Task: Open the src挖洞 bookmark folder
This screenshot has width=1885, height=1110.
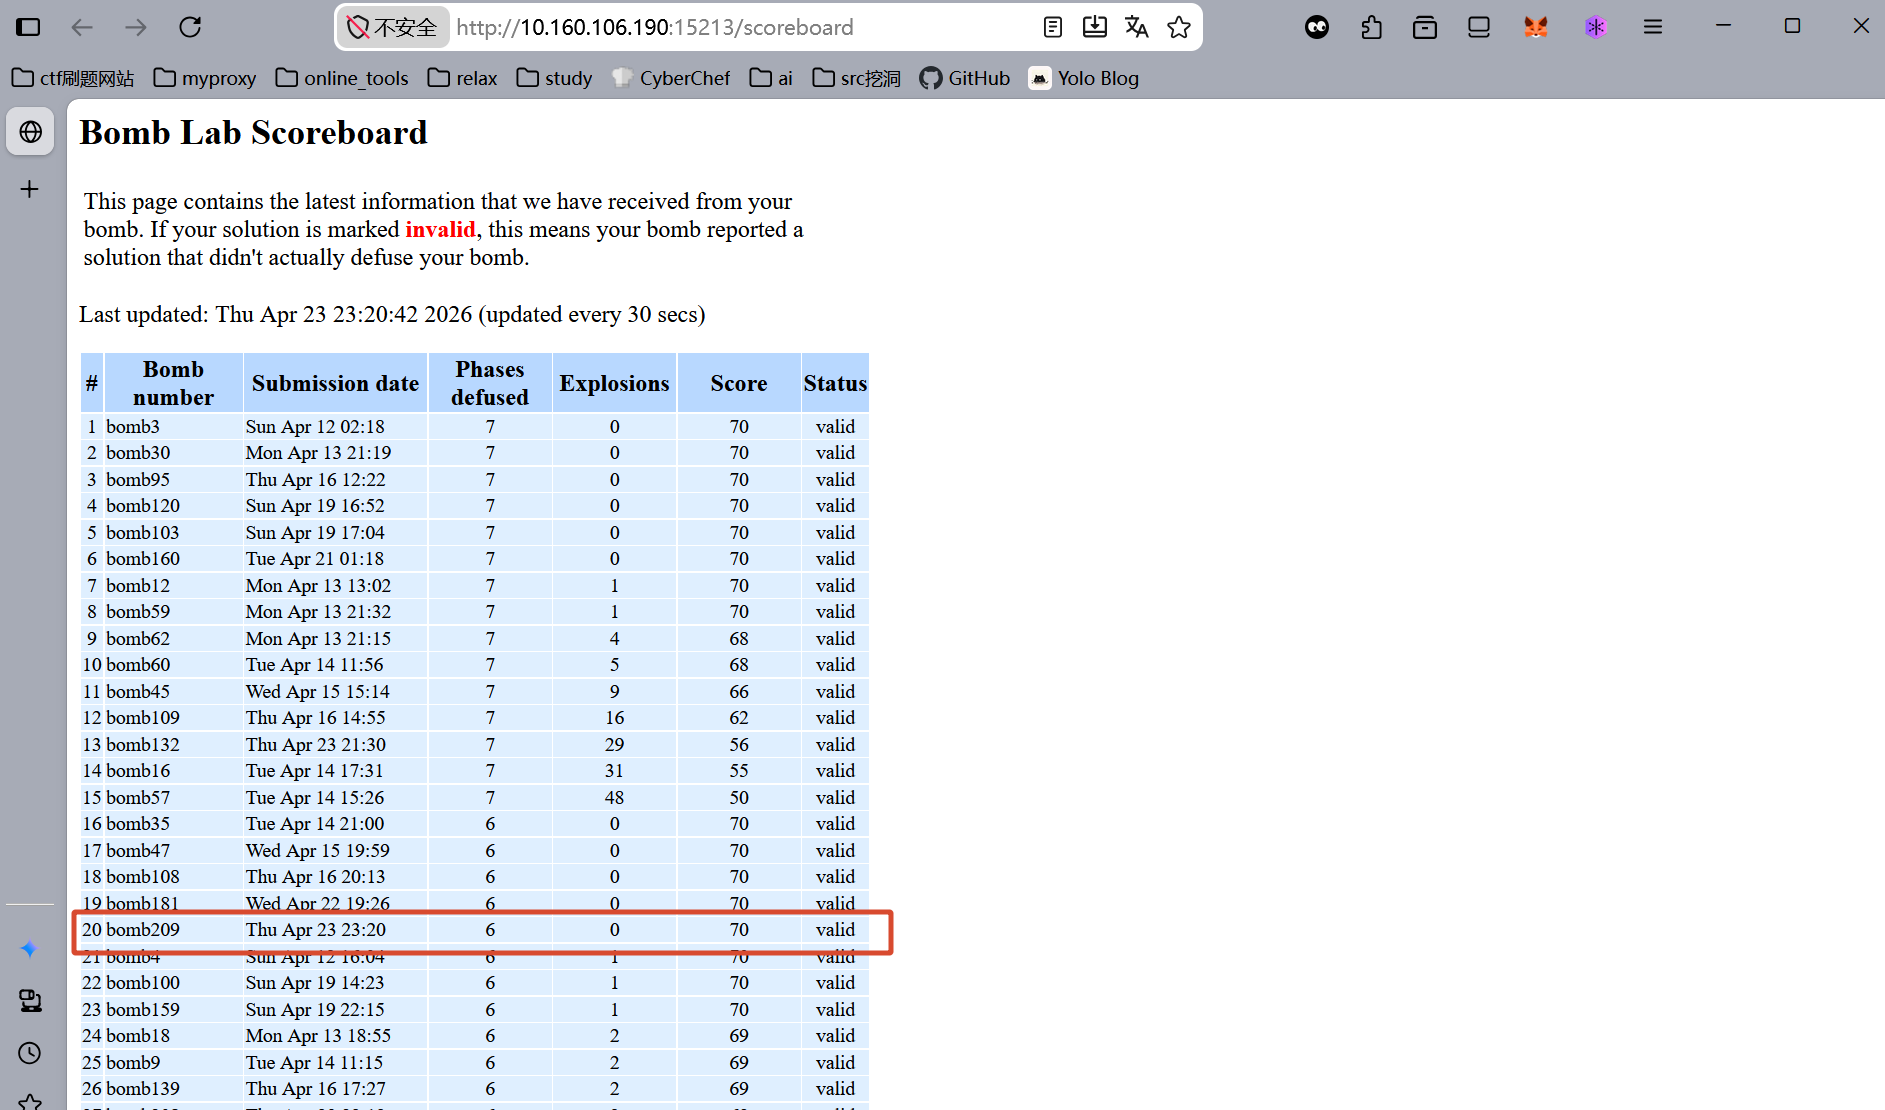Action: tap(856, 78)
